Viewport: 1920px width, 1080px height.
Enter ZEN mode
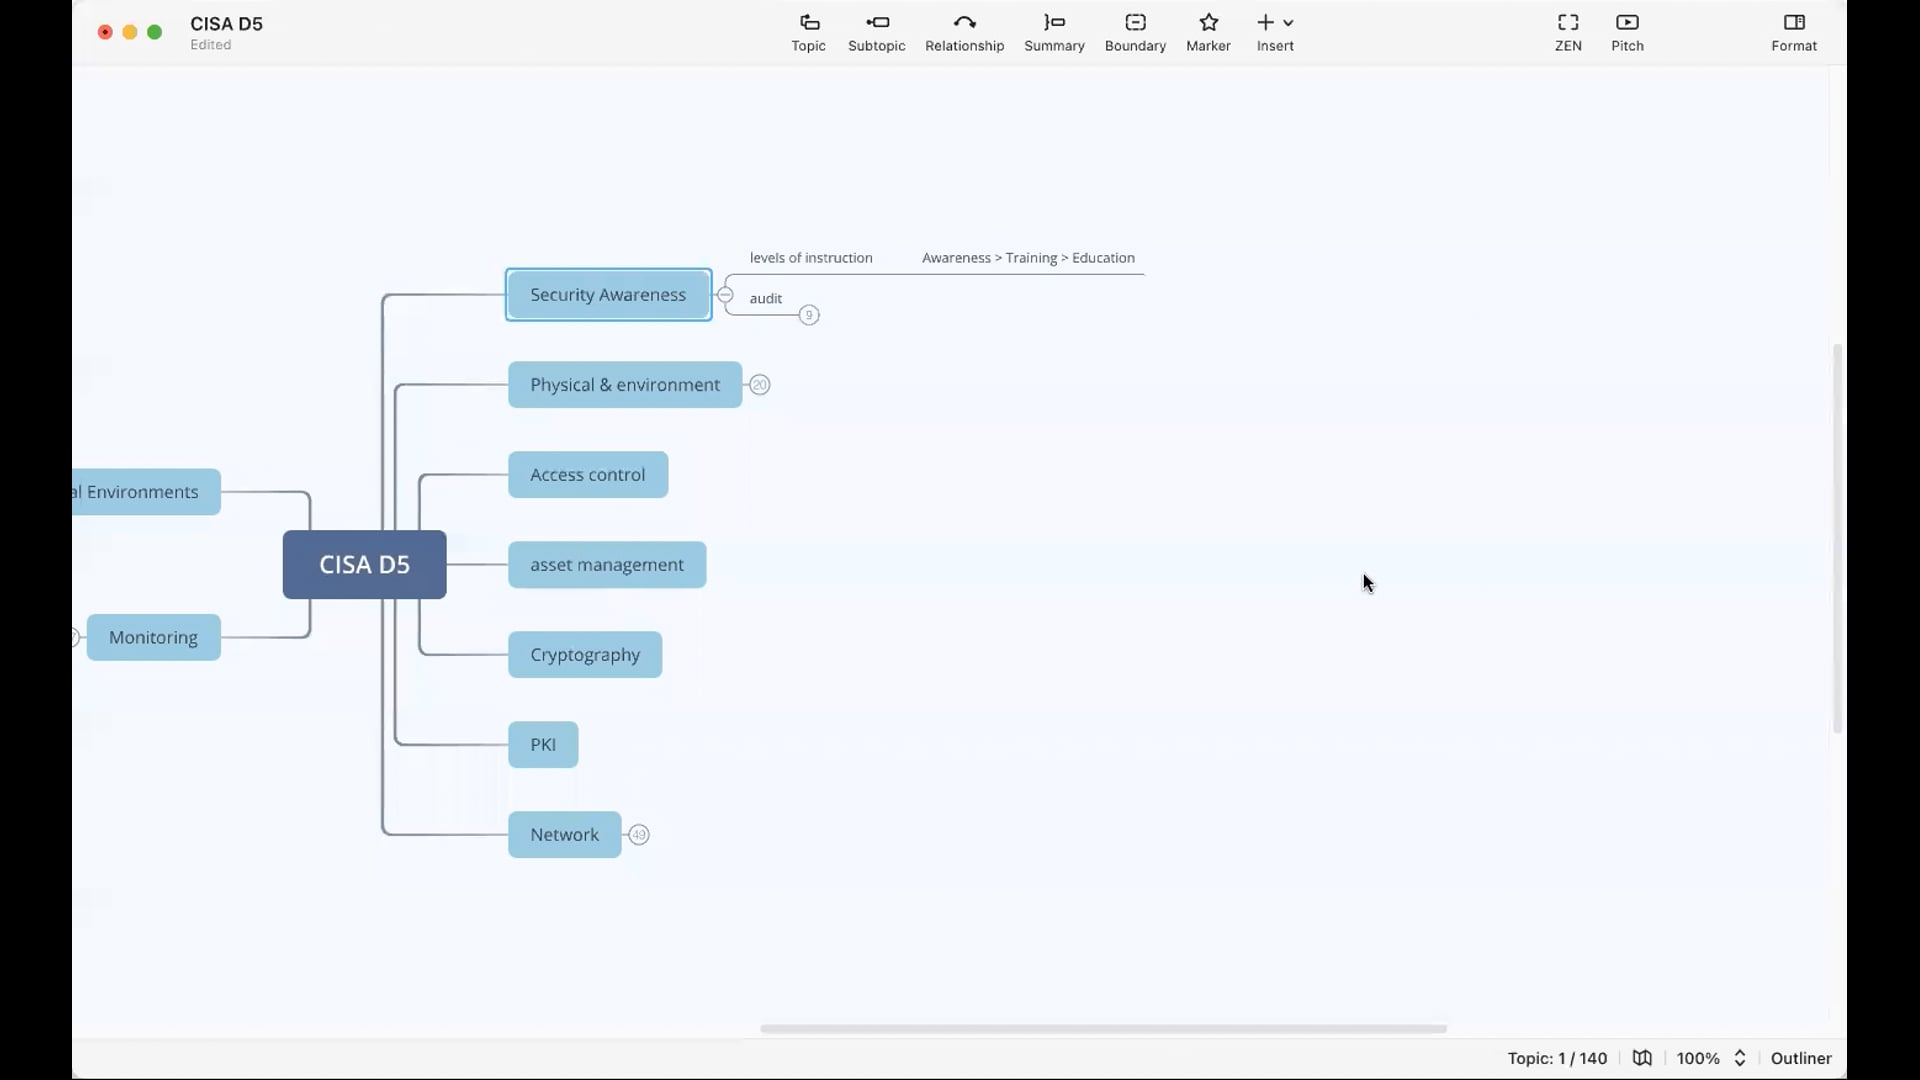[x=1567, y=32]
